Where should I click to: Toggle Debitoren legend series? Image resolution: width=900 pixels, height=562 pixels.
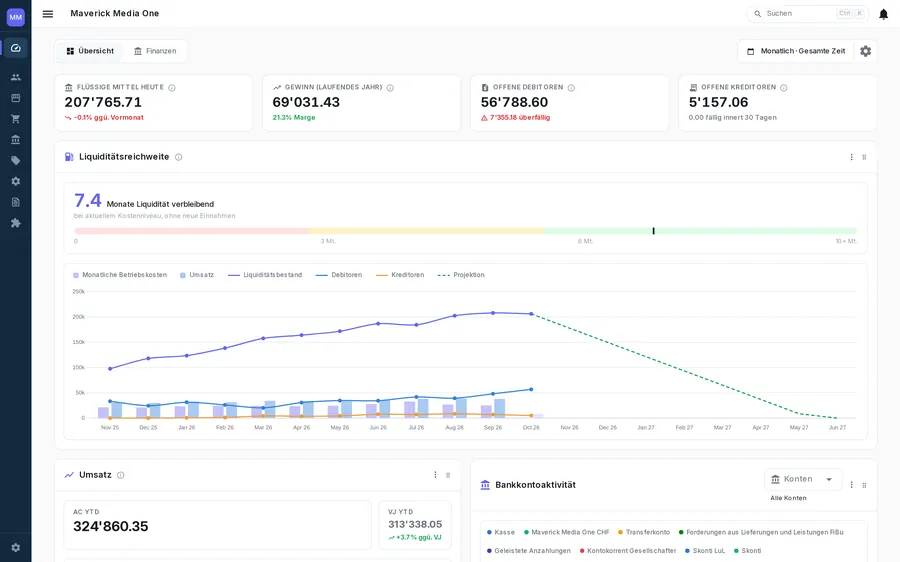tap(339, 275)
